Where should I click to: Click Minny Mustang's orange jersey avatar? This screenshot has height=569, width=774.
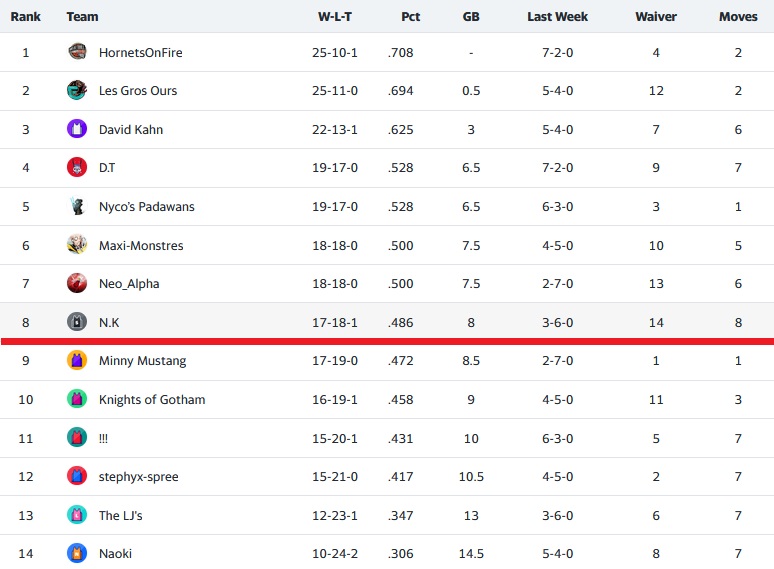(77, 360)
